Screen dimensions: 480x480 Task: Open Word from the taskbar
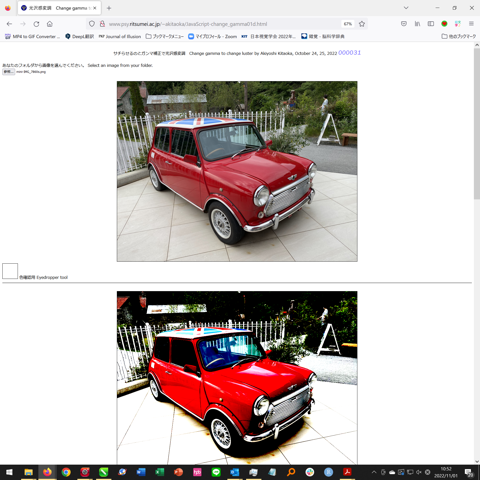(141, 472)
